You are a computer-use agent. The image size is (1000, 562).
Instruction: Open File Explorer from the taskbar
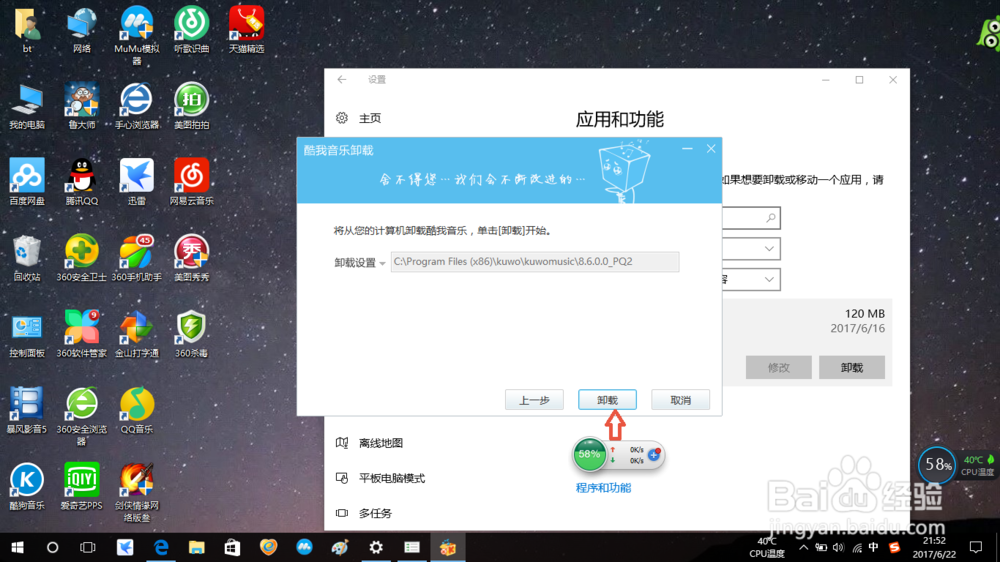point(196,547)
